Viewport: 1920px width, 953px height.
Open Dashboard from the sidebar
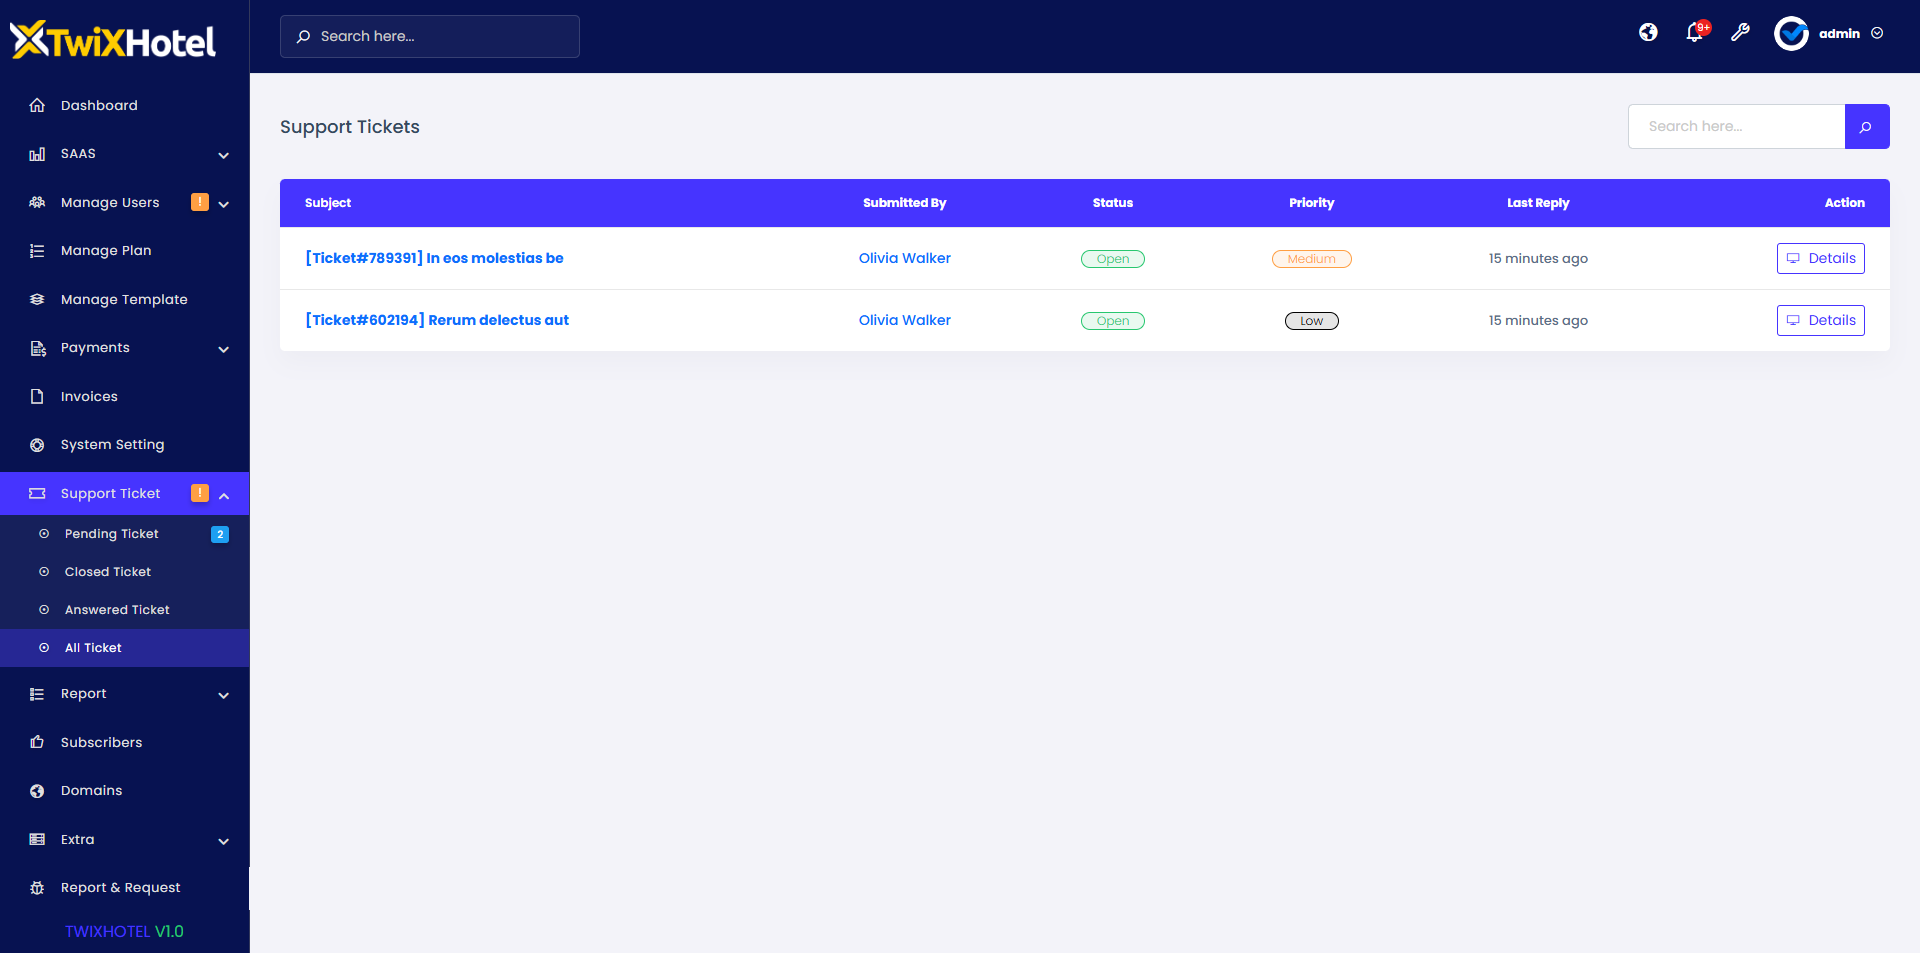(99, 105)
